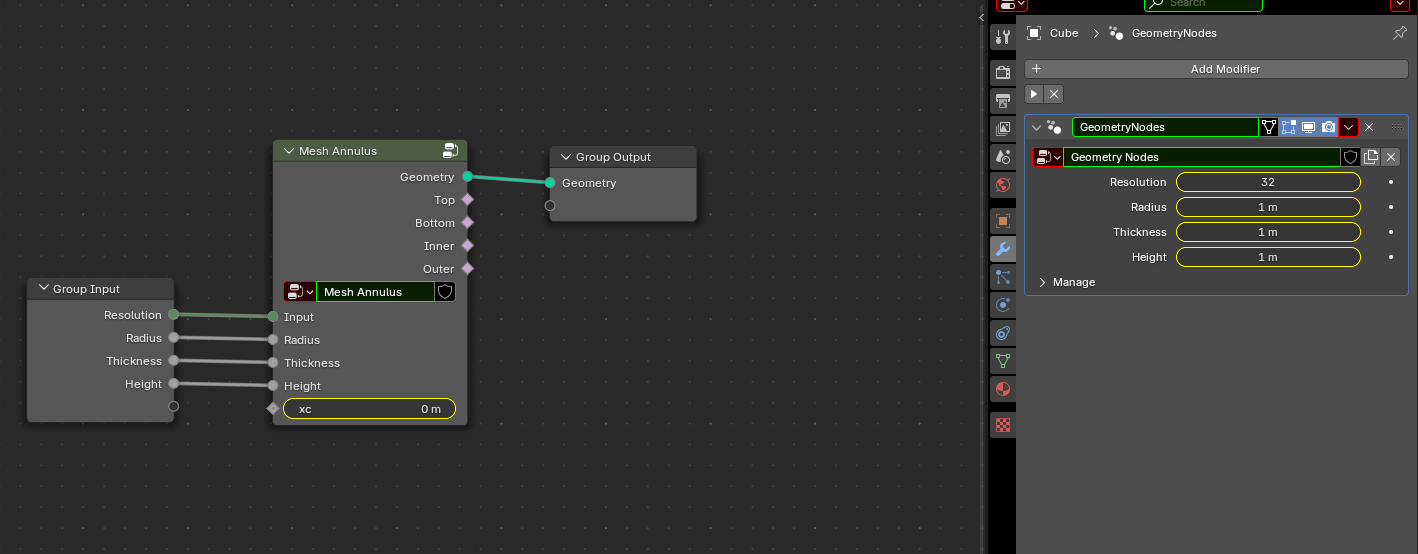Viewport: 1418px width, 554px height.
Task: Click Resolution socket on Group Input
Action: coord(173,315)
